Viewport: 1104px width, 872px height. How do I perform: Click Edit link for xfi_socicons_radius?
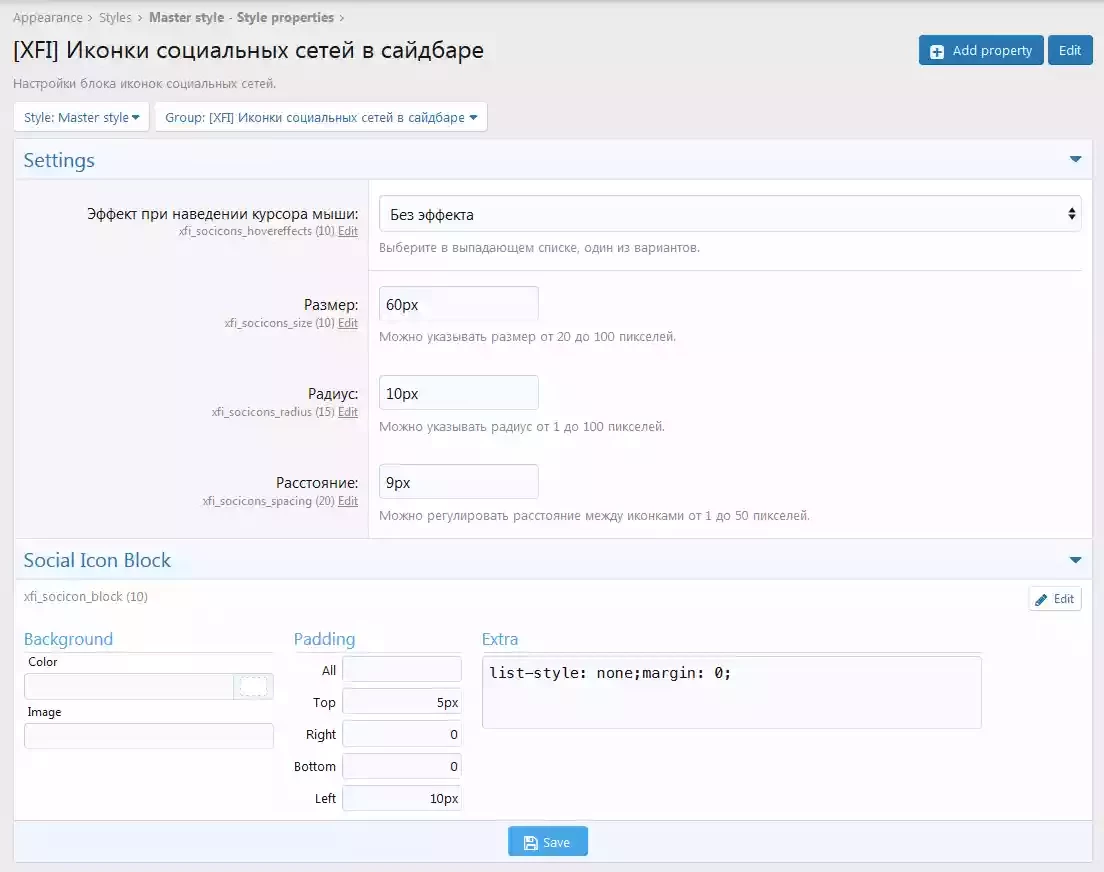(x=348, y=412)
